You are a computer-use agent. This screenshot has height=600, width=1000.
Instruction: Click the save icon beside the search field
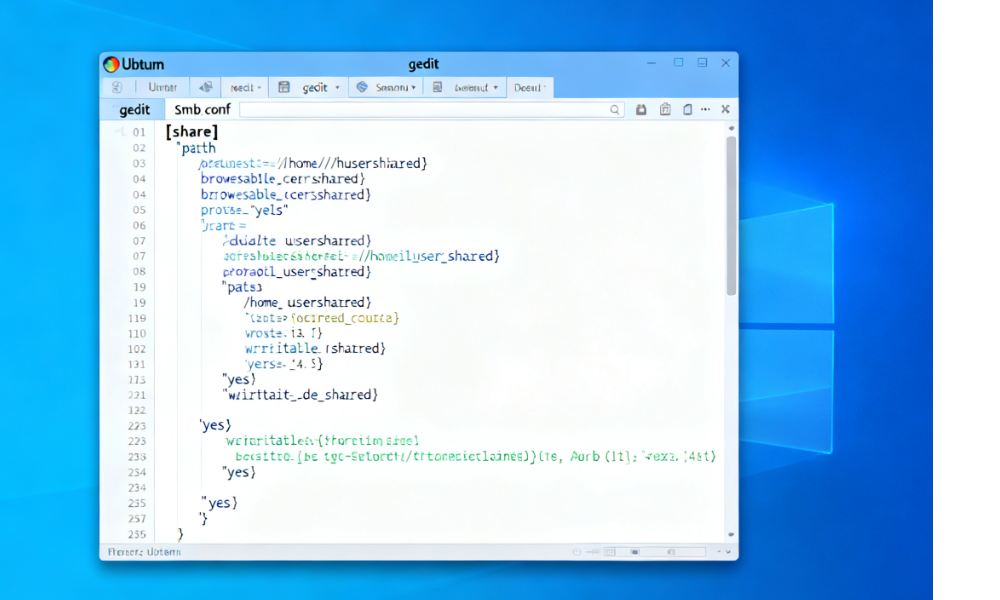(641, 110)
